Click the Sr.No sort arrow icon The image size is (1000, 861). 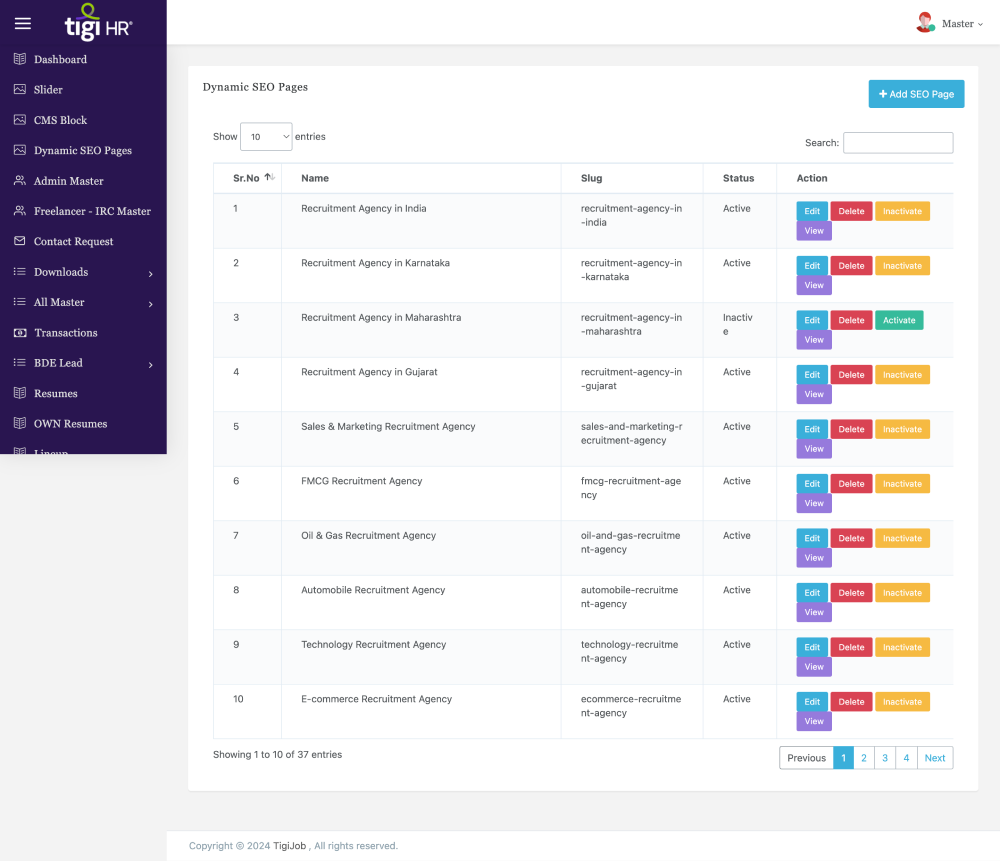tap(269, 178)
